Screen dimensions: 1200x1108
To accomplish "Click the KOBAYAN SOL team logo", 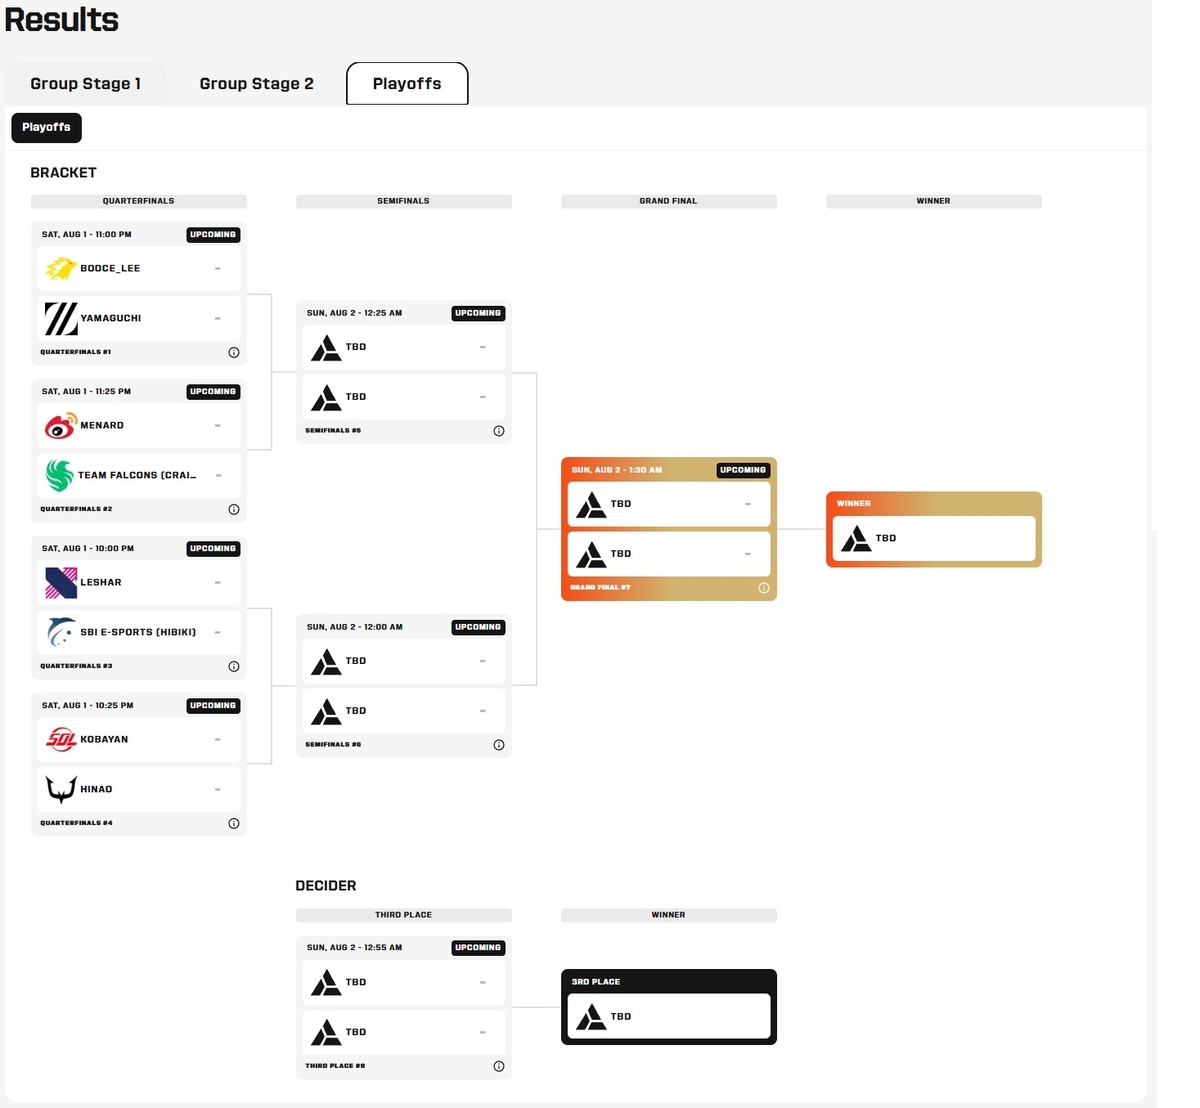I will tap(61, 739).
